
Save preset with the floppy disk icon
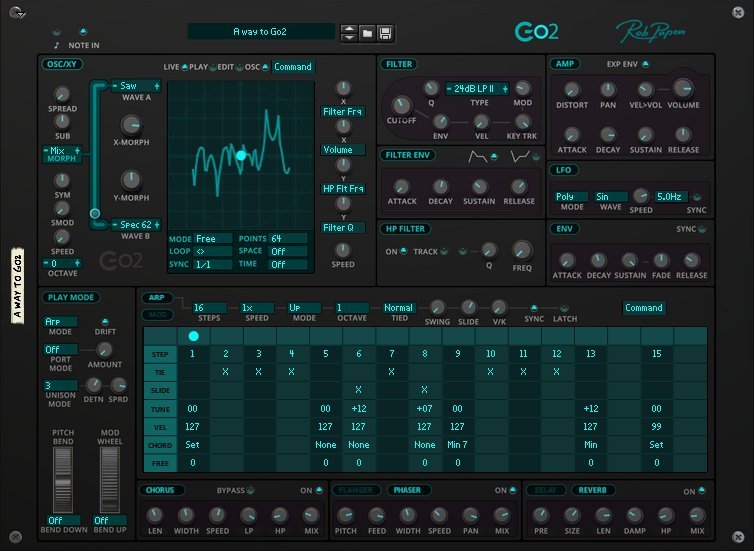(x=385, y=34)
